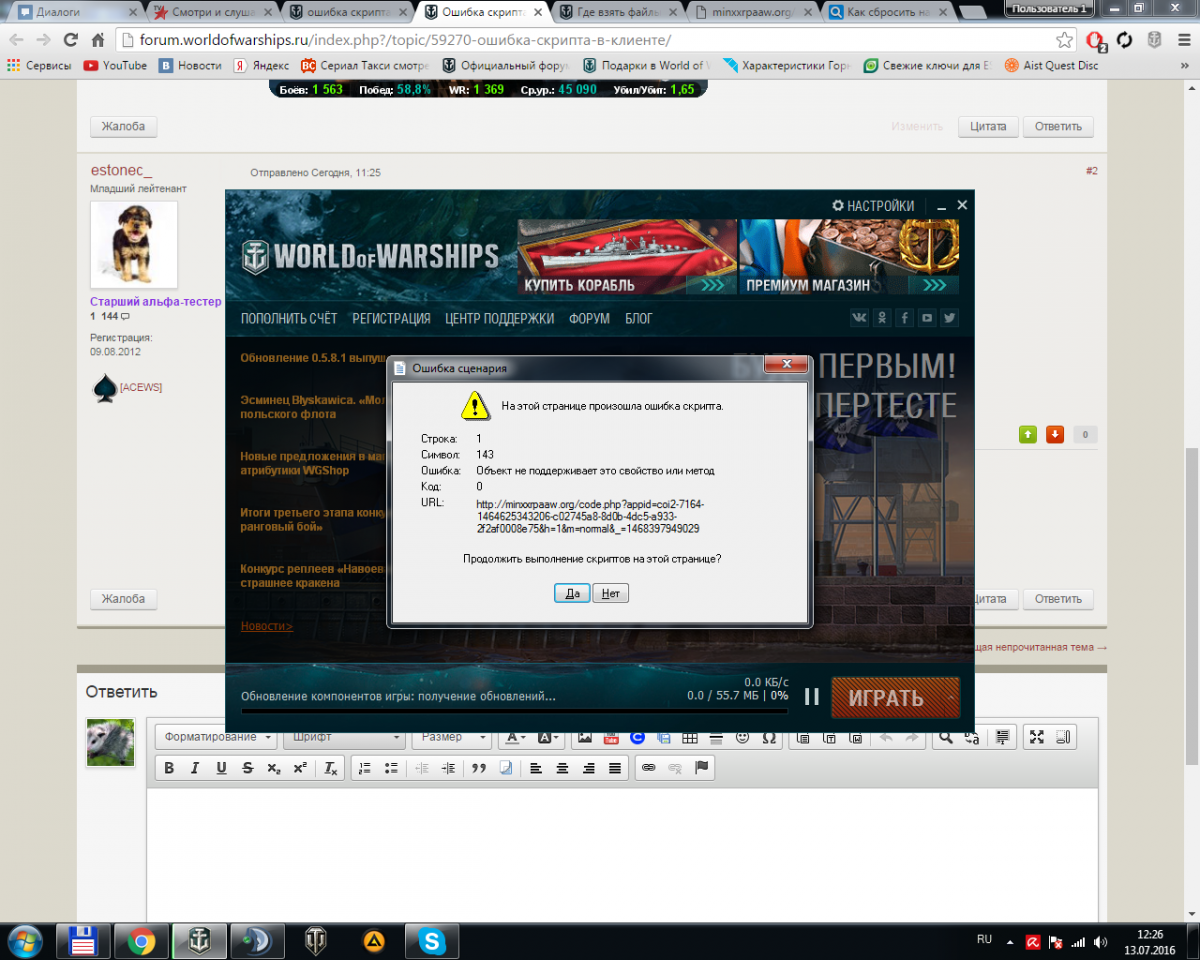Screen dimensions: 1200x960
Task: Insert a table in the reply editor
Action: tap(689, 738)
